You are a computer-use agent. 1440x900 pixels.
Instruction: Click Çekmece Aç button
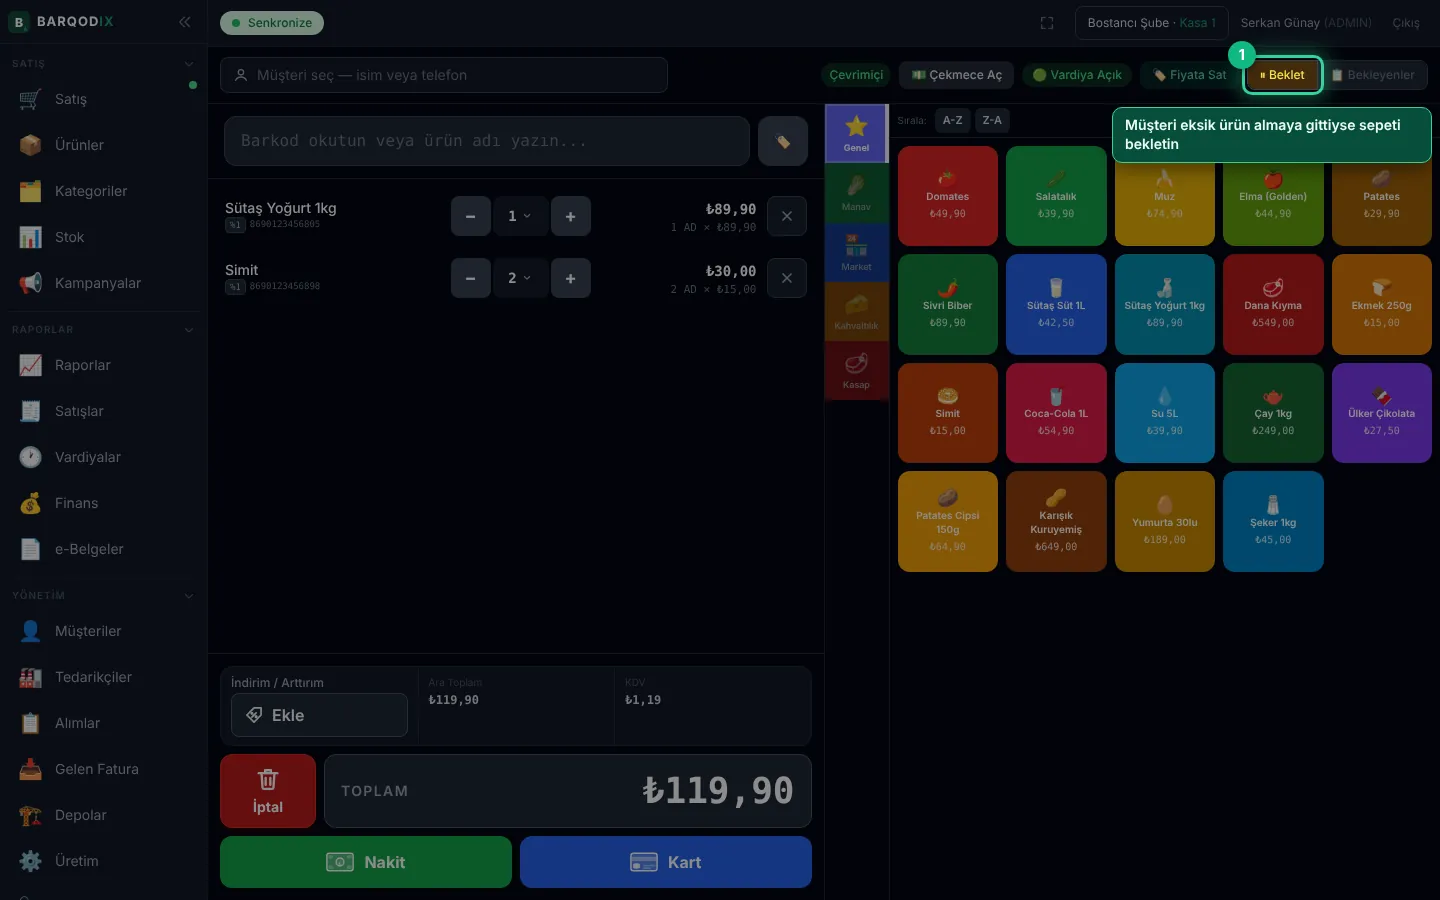tap(957, 75)
